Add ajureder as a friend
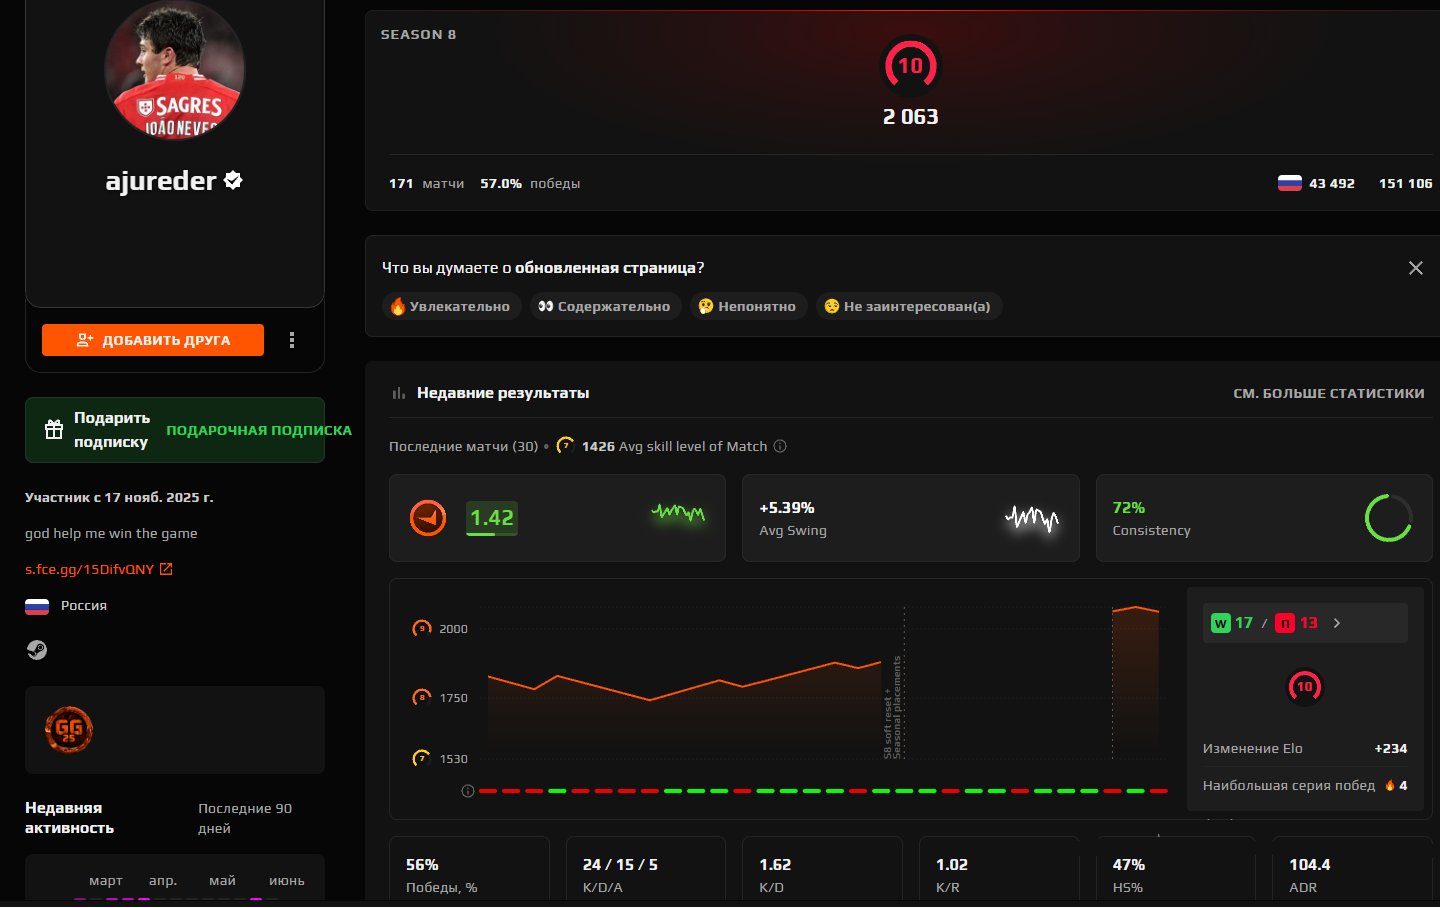1440x908 pixels. [153, 340]
